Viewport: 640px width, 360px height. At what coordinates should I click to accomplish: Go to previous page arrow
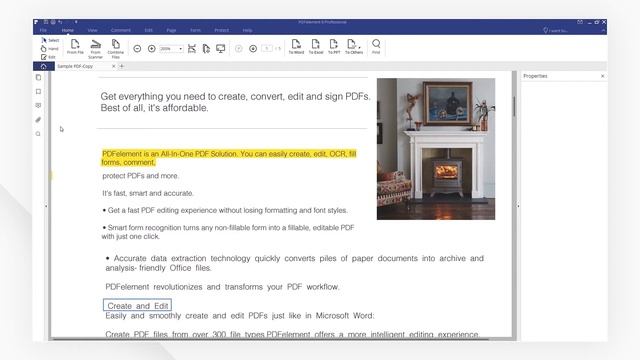click(x=239, y=49)
